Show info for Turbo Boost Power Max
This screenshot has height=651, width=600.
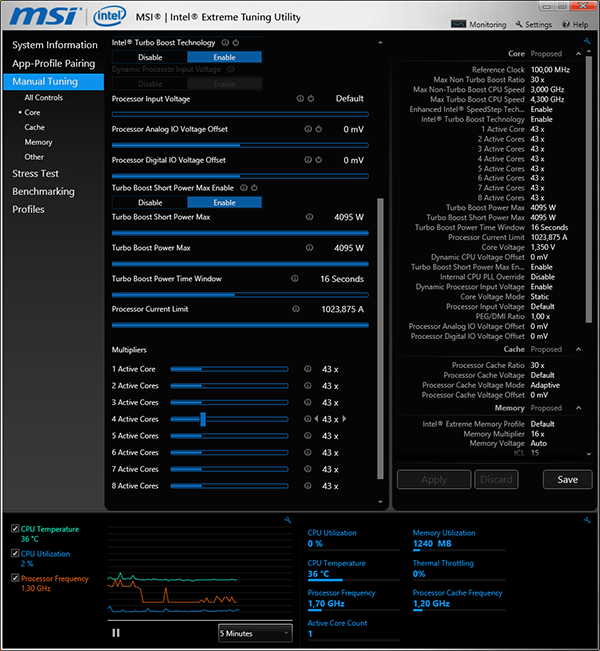[309, 247]
